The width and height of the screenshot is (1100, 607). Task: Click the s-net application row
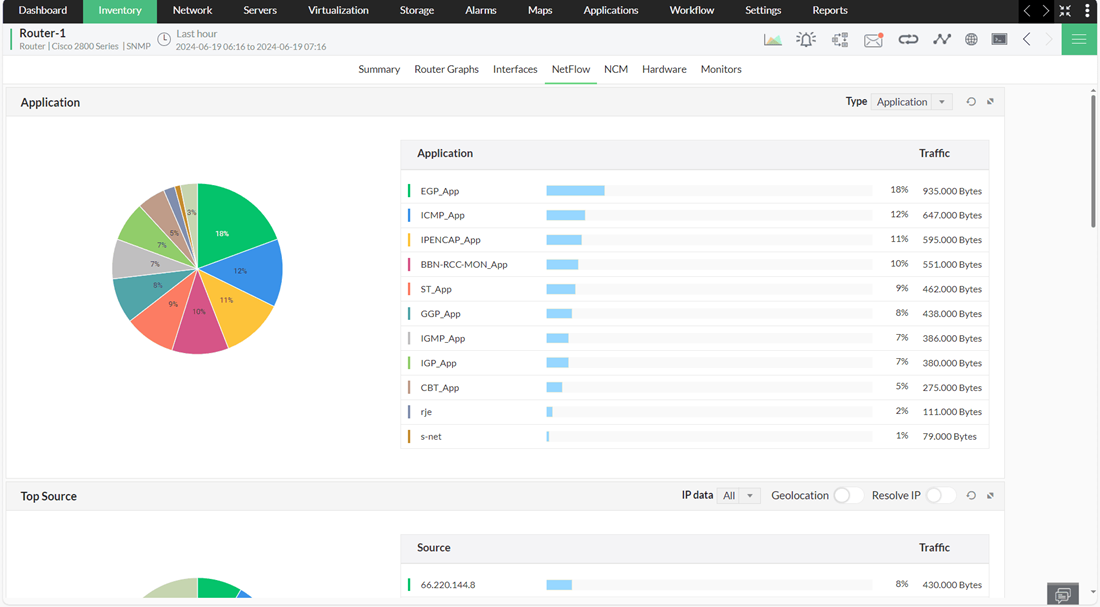tap(695, 436)
